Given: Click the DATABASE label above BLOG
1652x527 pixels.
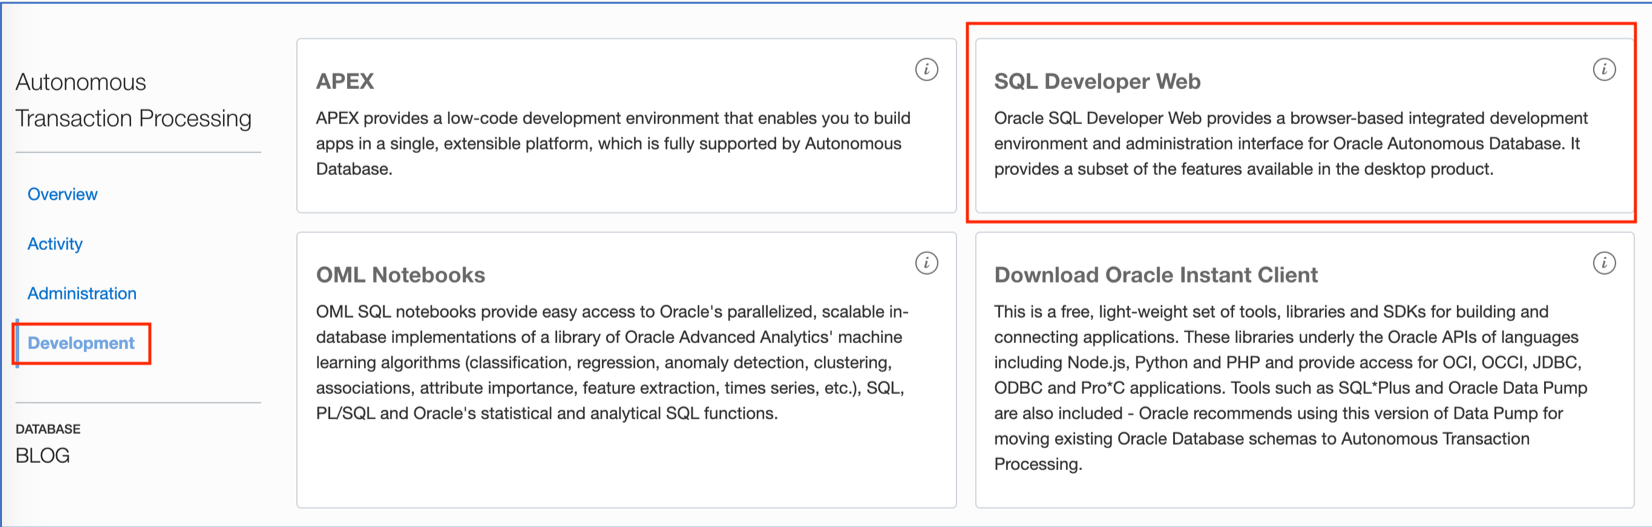Looking at the screenshot, I should pyautogui.click(x=48, y=429).
